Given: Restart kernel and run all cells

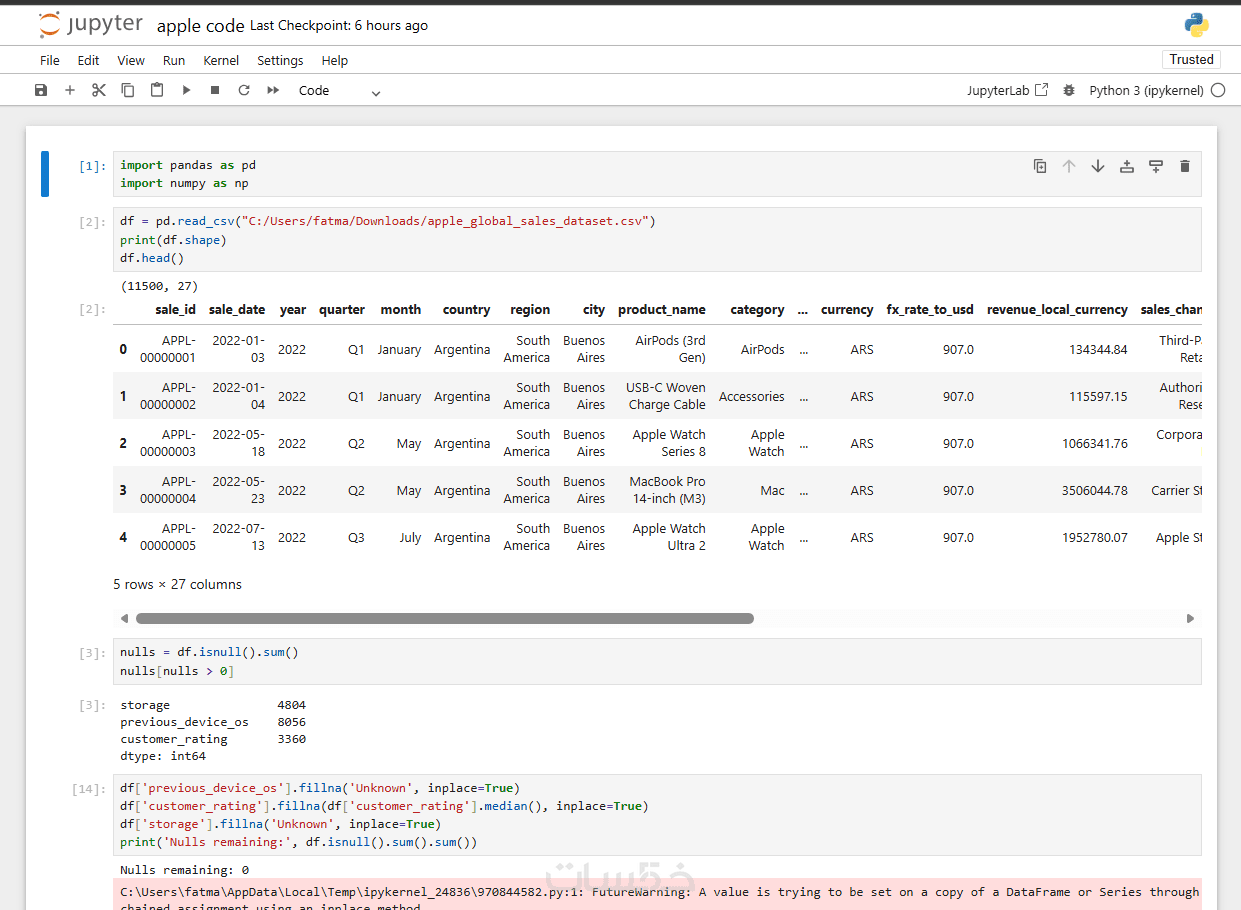Looking at the screenshot, I should [273, 90].
